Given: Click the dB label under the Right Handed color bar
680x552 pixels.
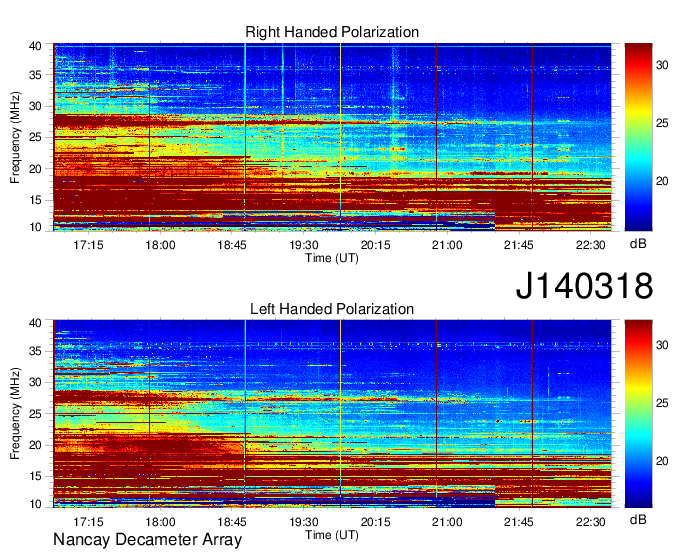Looking at the screenshot, I should pyautogui.click(x=638, y=244).
